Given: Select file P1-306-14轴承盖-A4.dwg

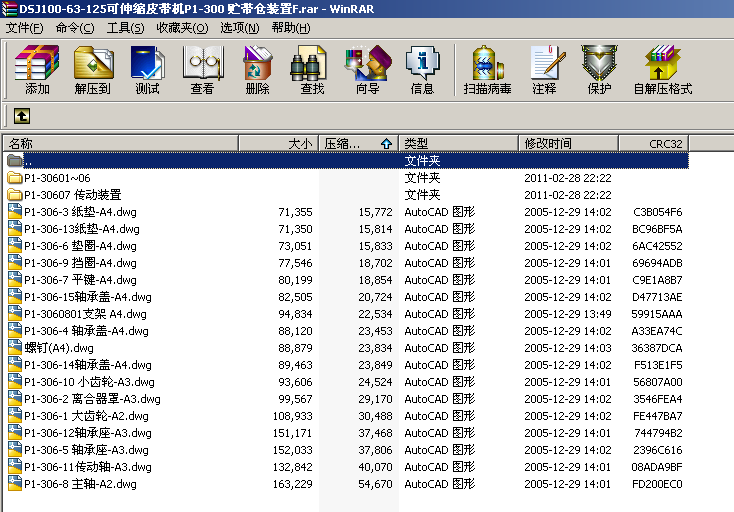Looking at the screenshot, I should (88, 365).
